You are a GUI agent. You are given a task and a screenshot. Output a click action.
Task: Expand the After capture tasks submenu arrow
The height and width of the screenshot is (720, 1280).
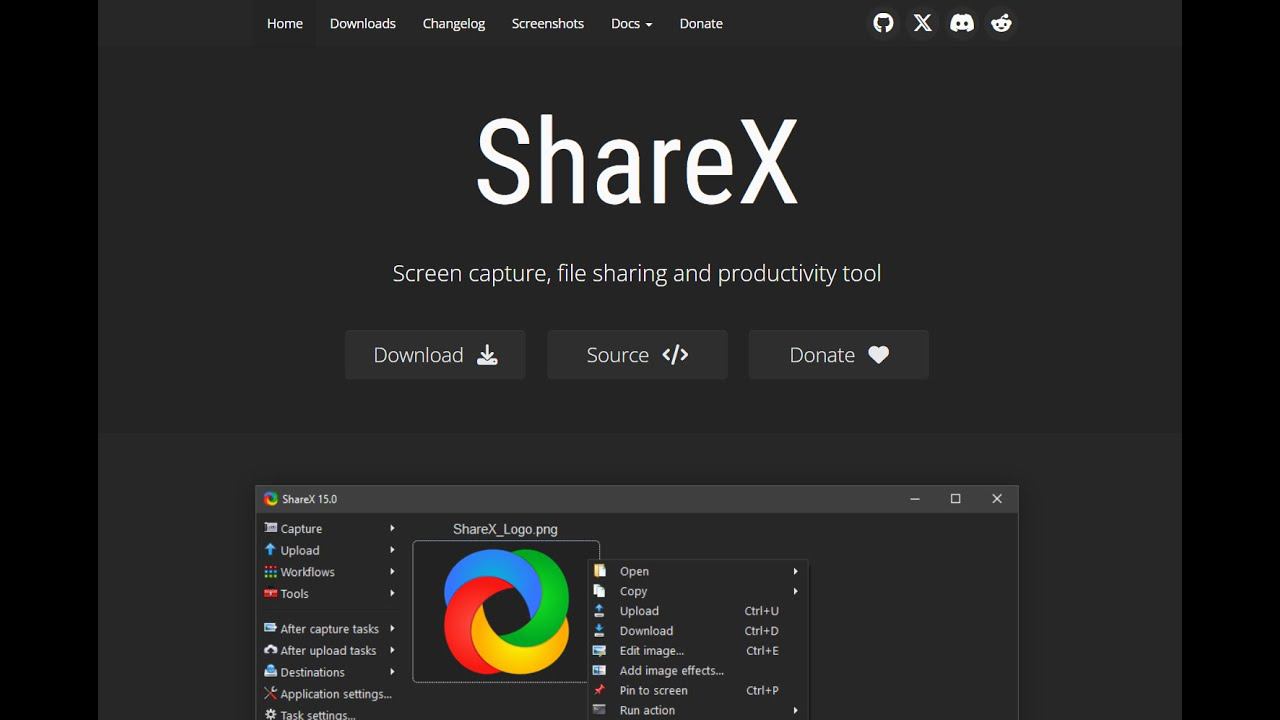[x=392, y=628]
